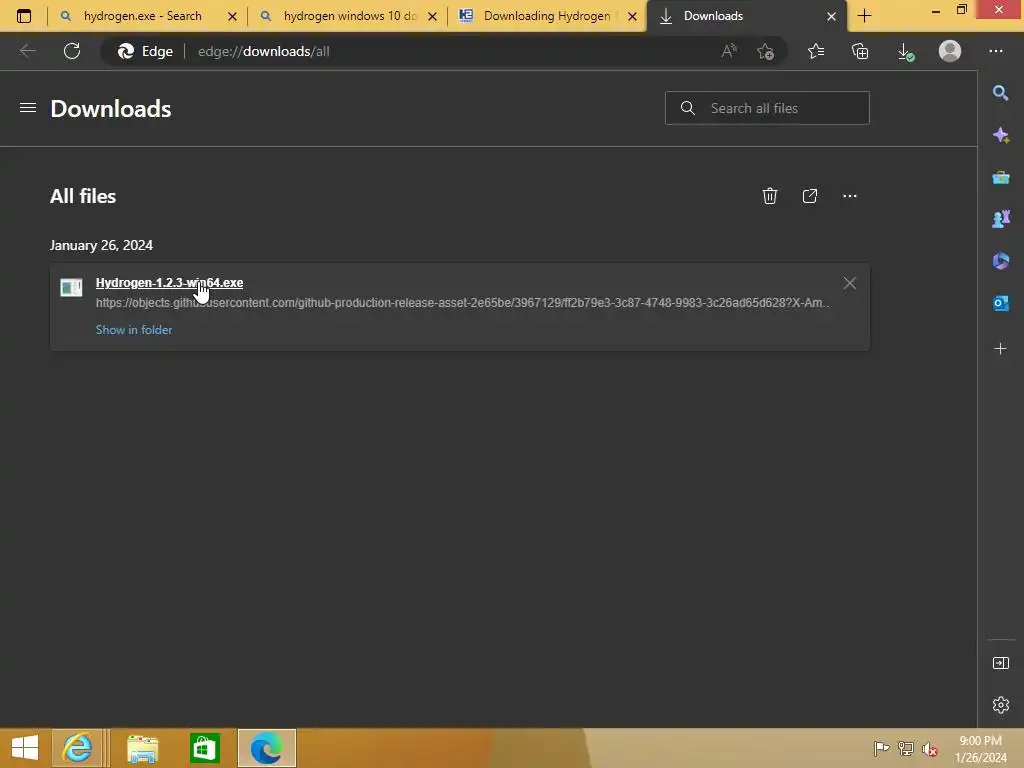Click the githubusercontent download URL text

[462, 302]
